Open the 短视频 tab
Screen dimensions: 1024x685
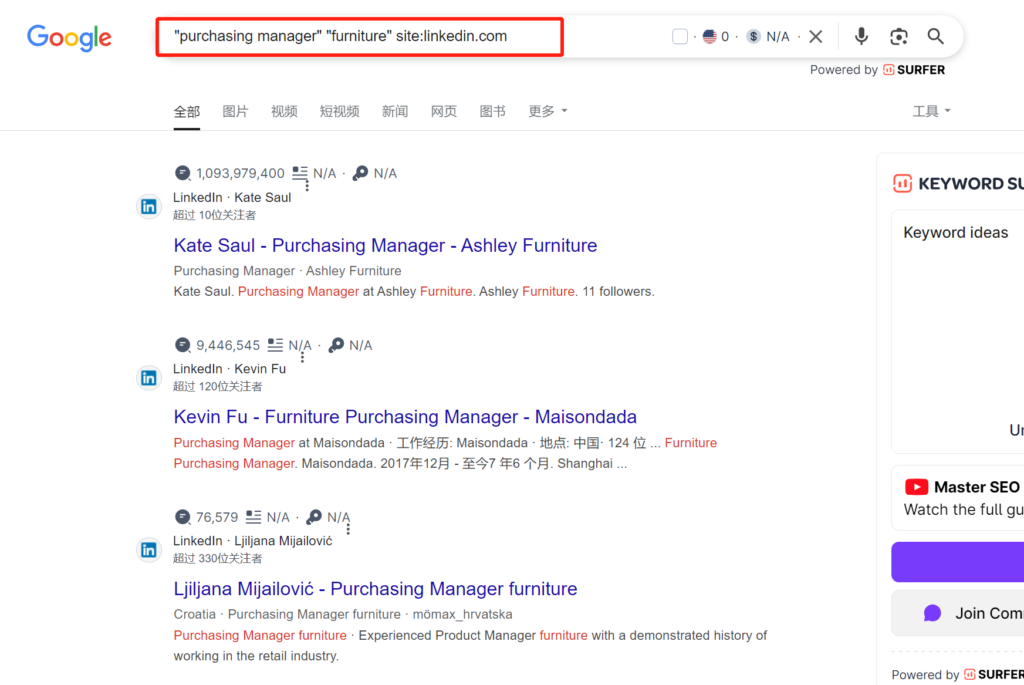click(340, 112)
